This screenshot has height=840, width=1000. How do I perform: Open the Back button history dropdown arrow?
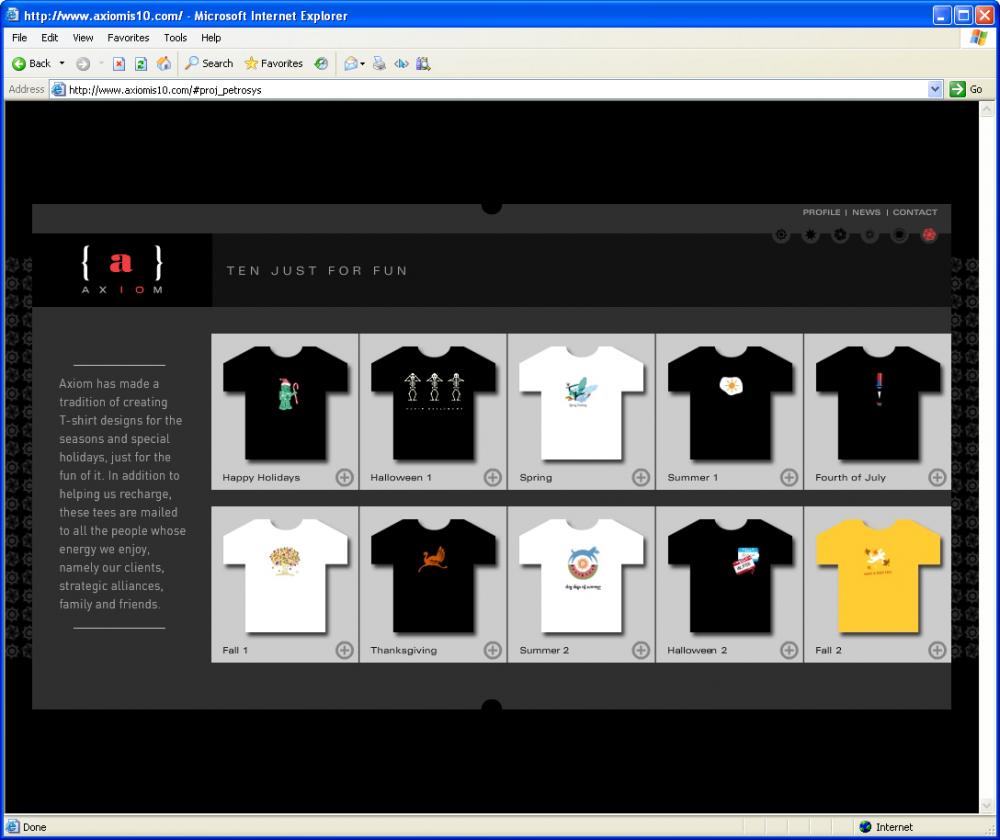(62, 63)
